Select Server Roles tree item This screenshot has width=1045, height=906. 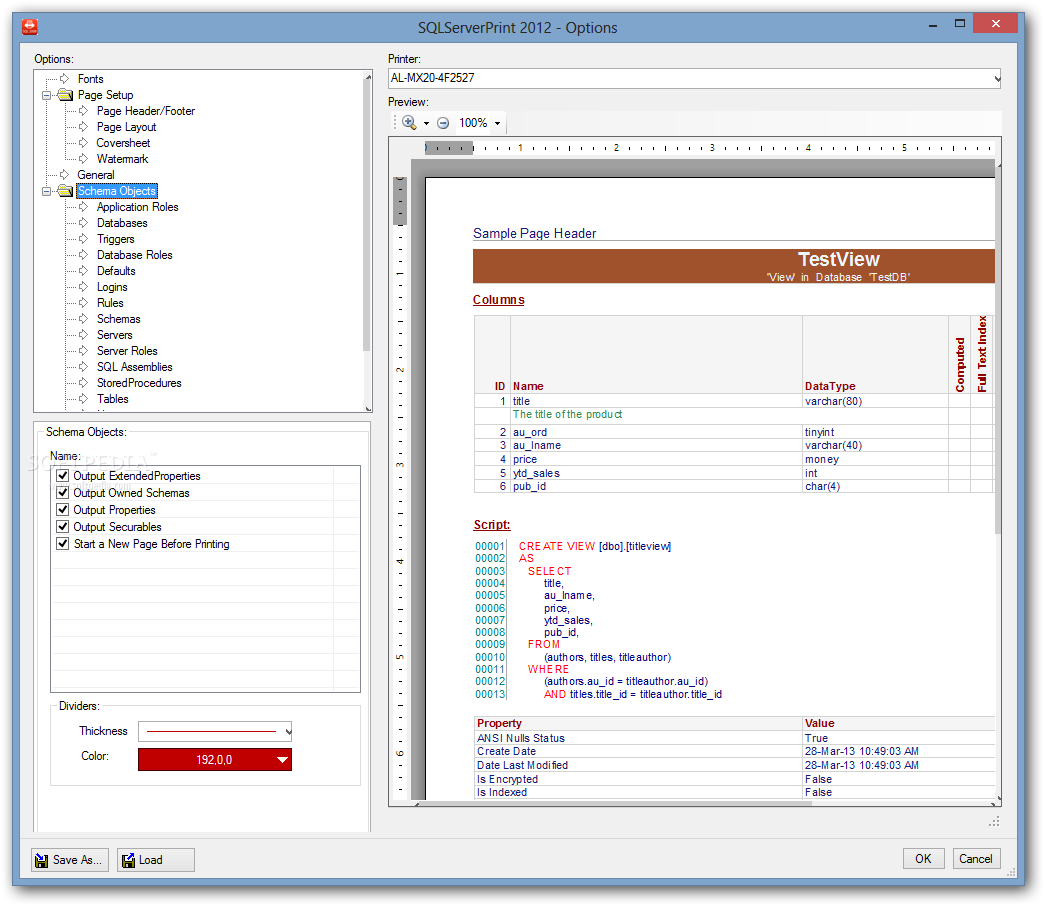pos(127,351)
